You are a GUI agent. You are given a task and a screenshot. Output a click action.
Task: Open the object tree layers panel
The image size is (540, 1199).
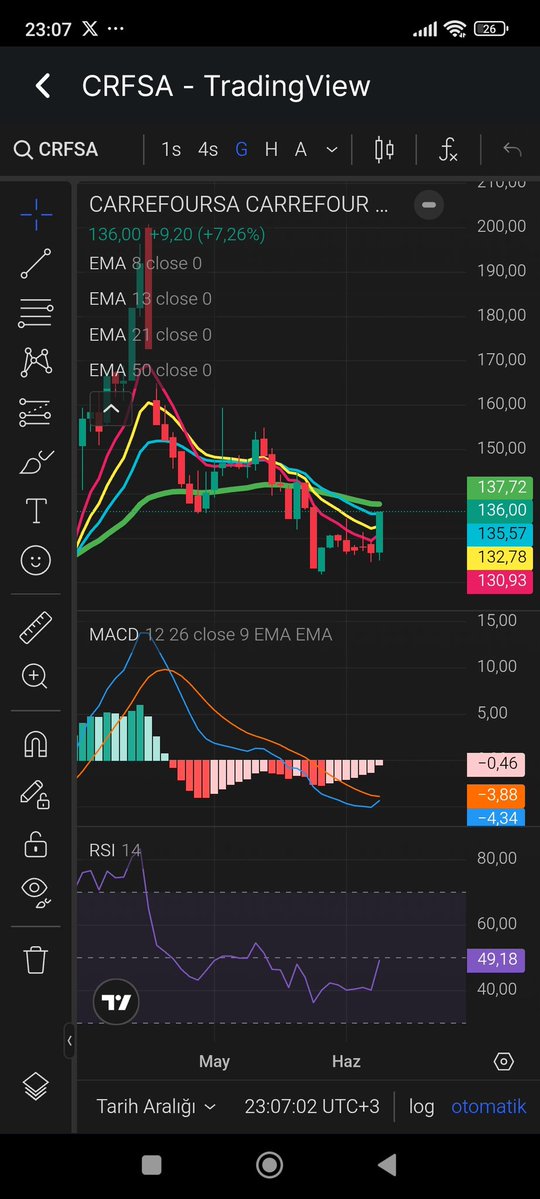click(36, 1086)
